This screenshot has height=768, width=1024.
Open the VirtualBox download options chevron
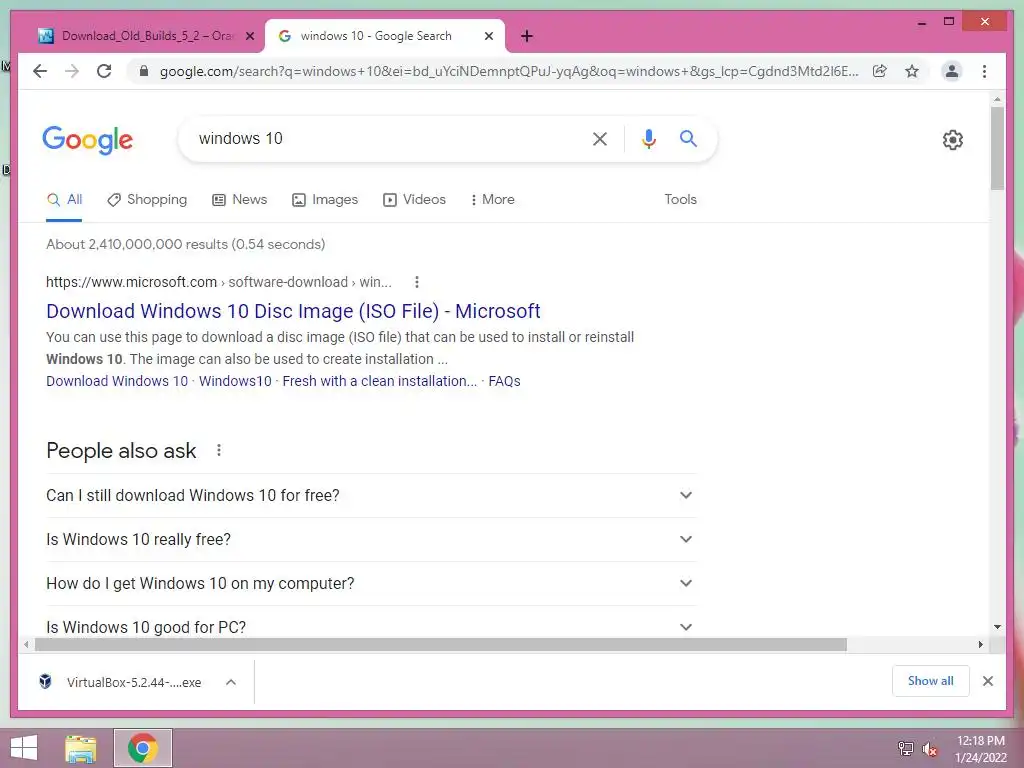[x=231, y=682]
